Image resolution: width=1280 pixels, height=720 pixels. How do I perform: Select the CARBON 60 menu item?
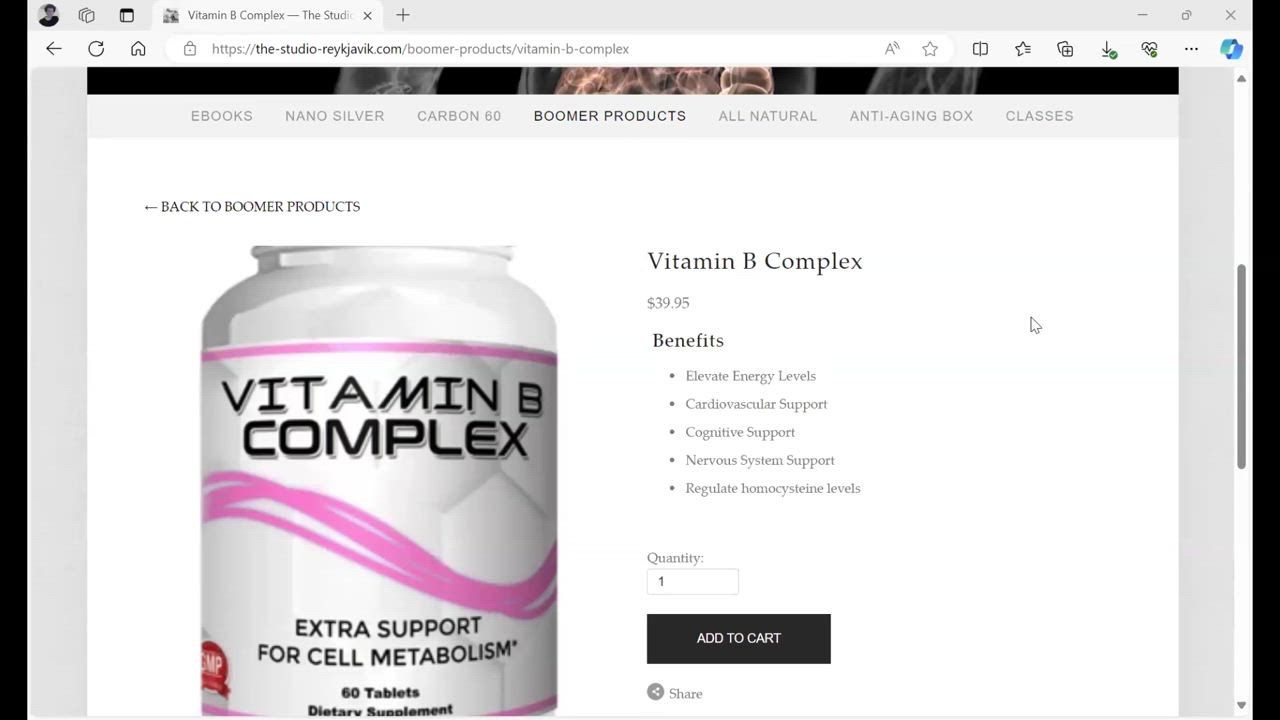pyautogui.click(x=459, y=116)
